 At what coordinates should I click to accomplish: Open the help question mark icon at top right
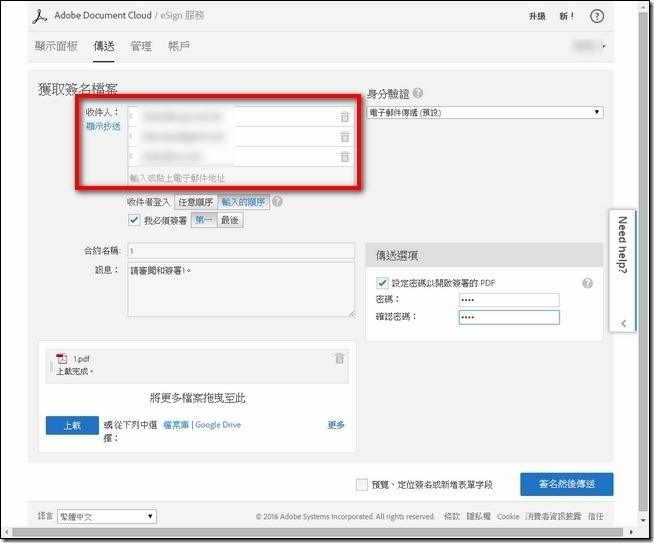click(x=597, y=16)
